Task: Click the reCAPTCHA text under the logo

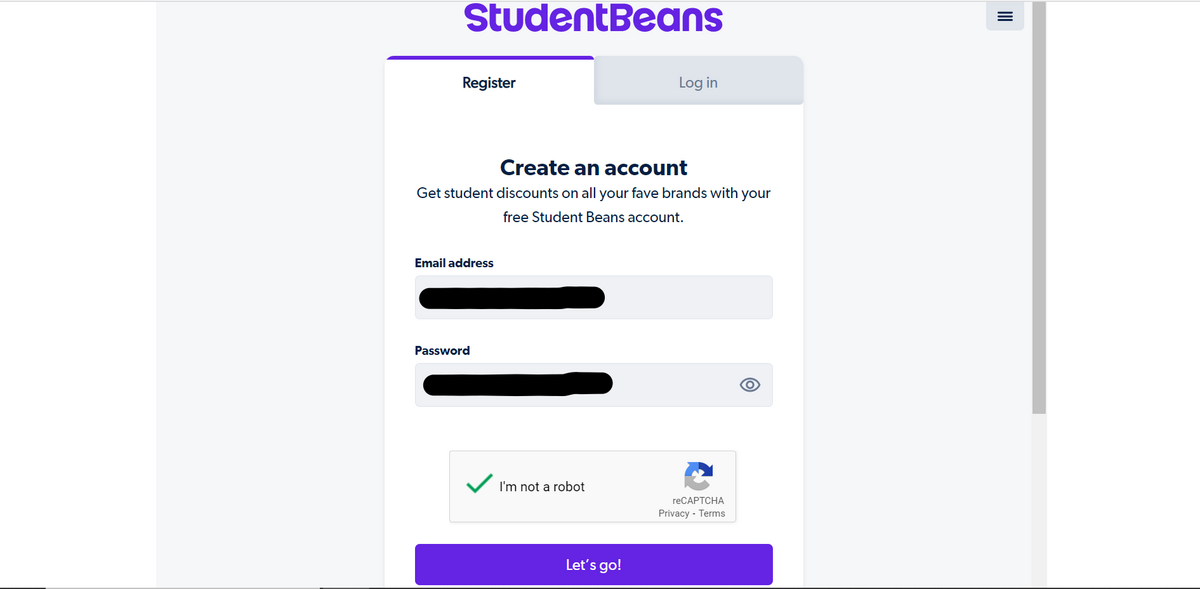Action: 698,500
